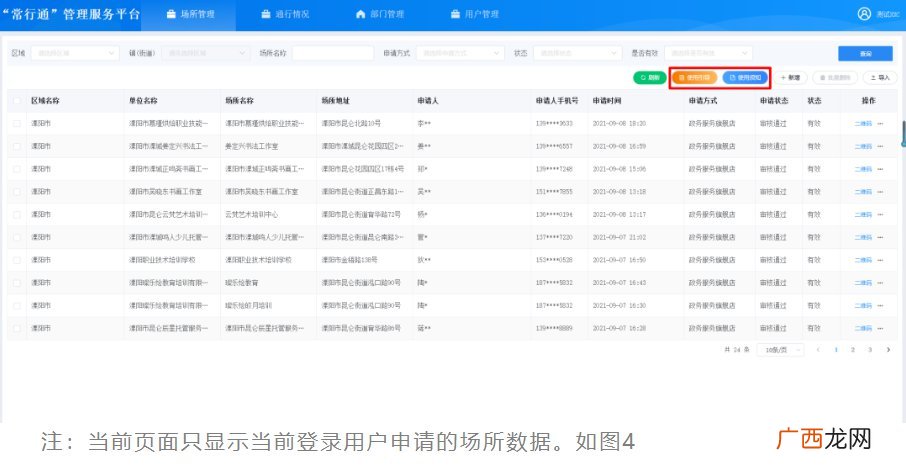Click the “常行通”管理服务平台 title

coord(70,14)
